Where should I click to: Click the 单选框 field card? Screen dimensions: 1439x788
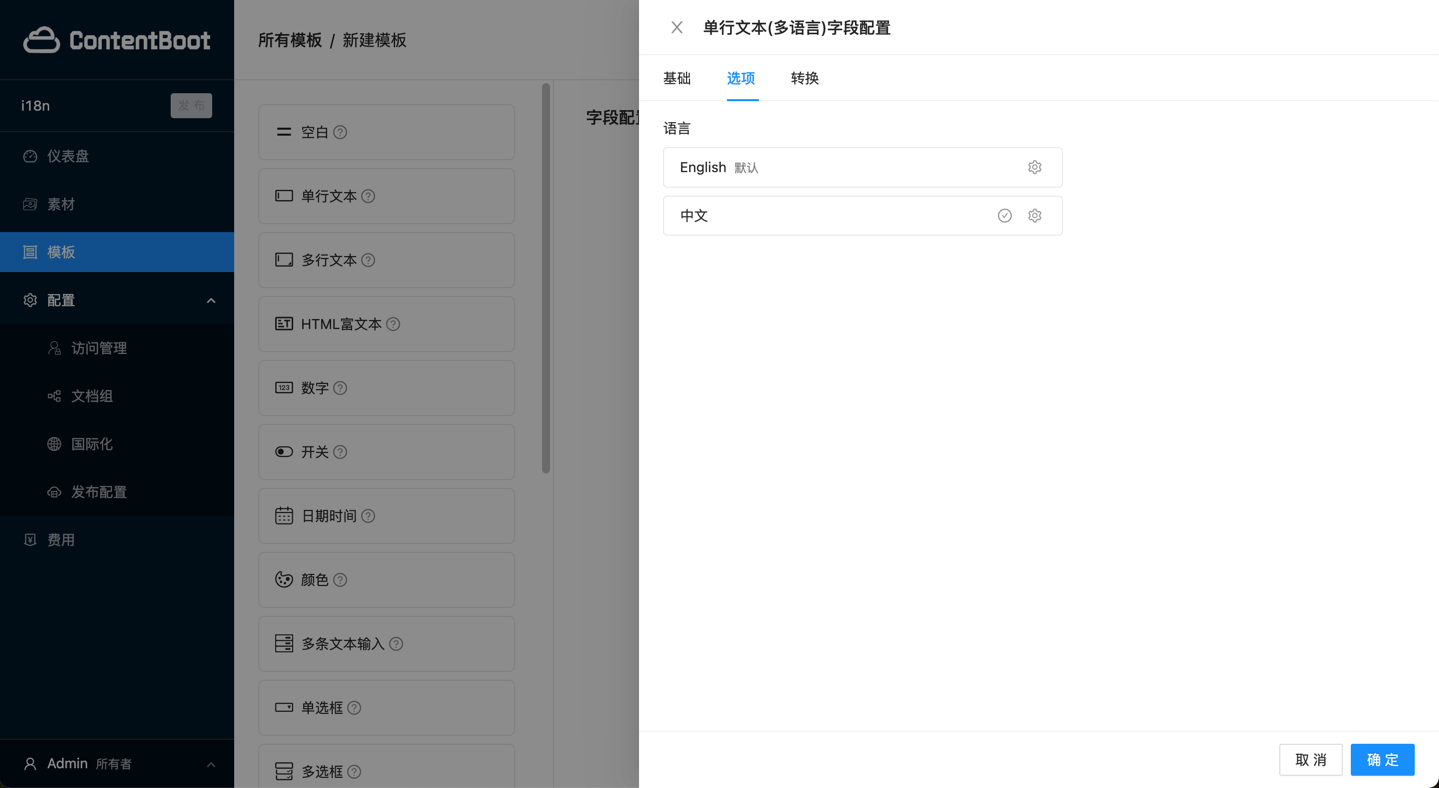click(x=386, y=708)
